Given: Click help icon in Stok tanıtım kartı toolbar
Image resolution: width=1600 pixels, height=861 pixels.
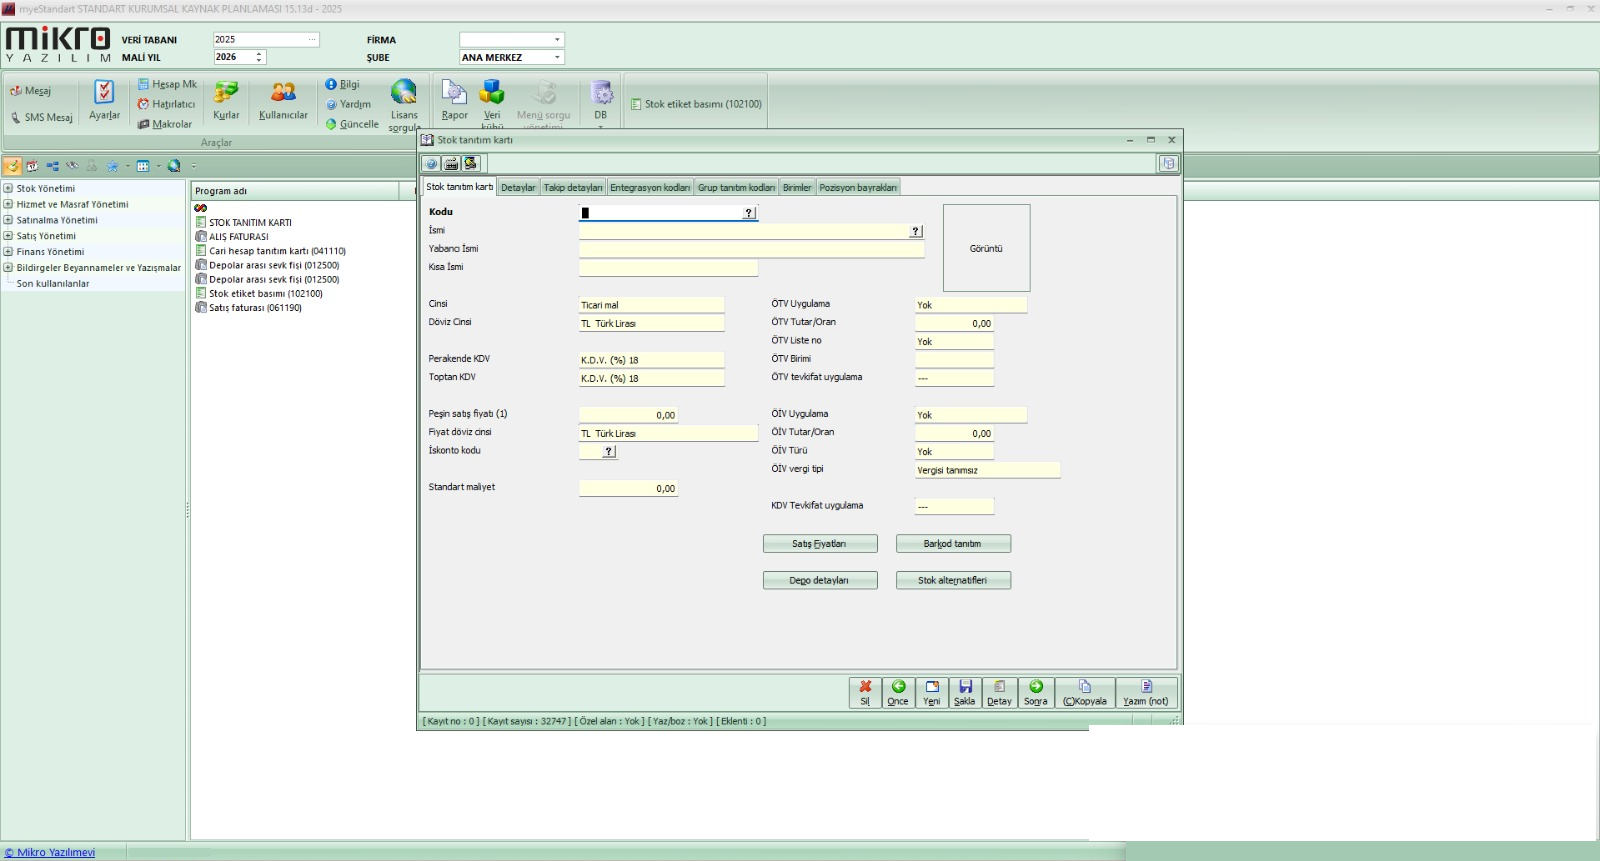Looking at the screenshot, I should pyautogui.click(x=432, y=163).
